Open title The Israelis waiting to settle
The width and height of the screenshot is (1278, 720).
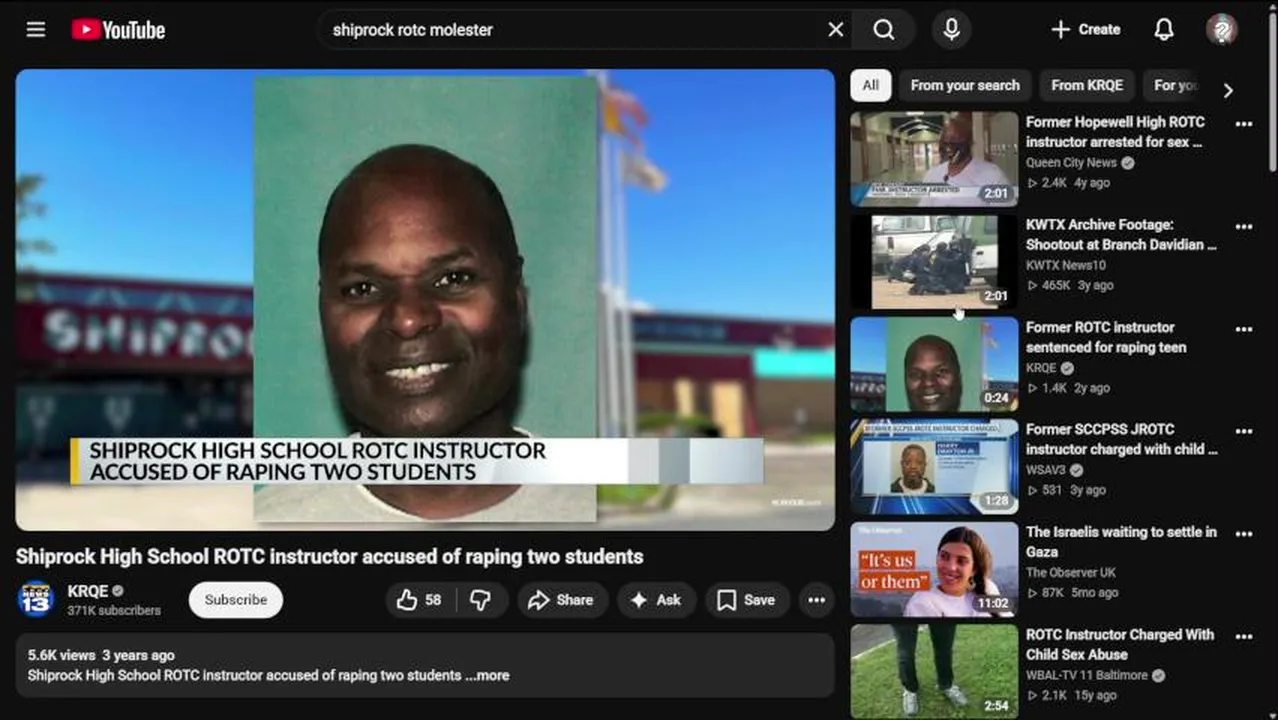(1121, 542)
